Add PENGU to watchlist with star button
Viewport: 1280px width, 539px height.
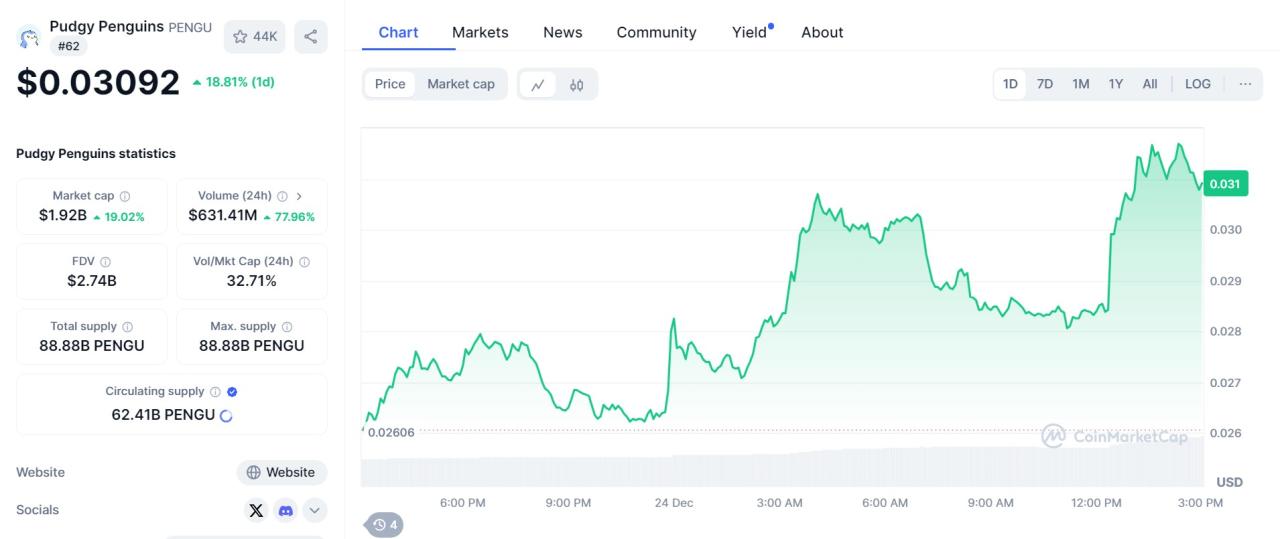point(255,37)
